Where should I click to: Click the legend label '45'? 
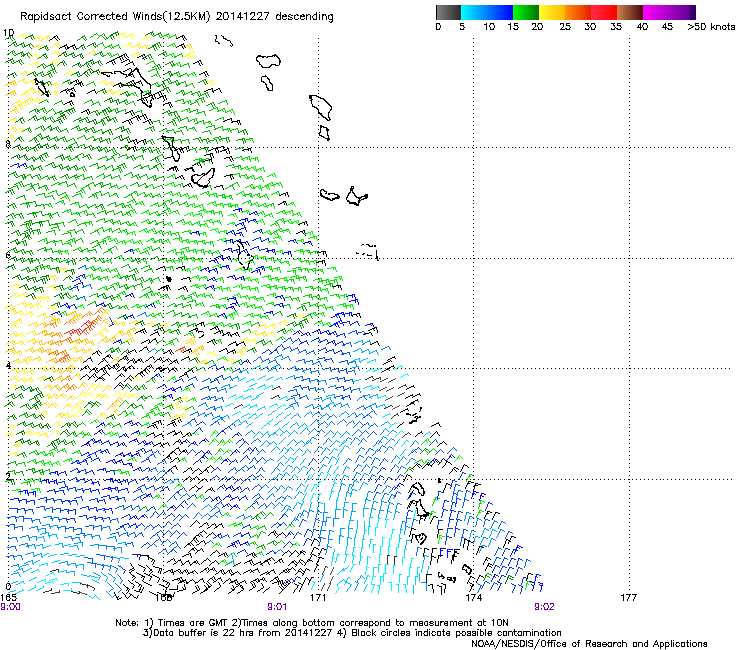(x=667, y=27)
